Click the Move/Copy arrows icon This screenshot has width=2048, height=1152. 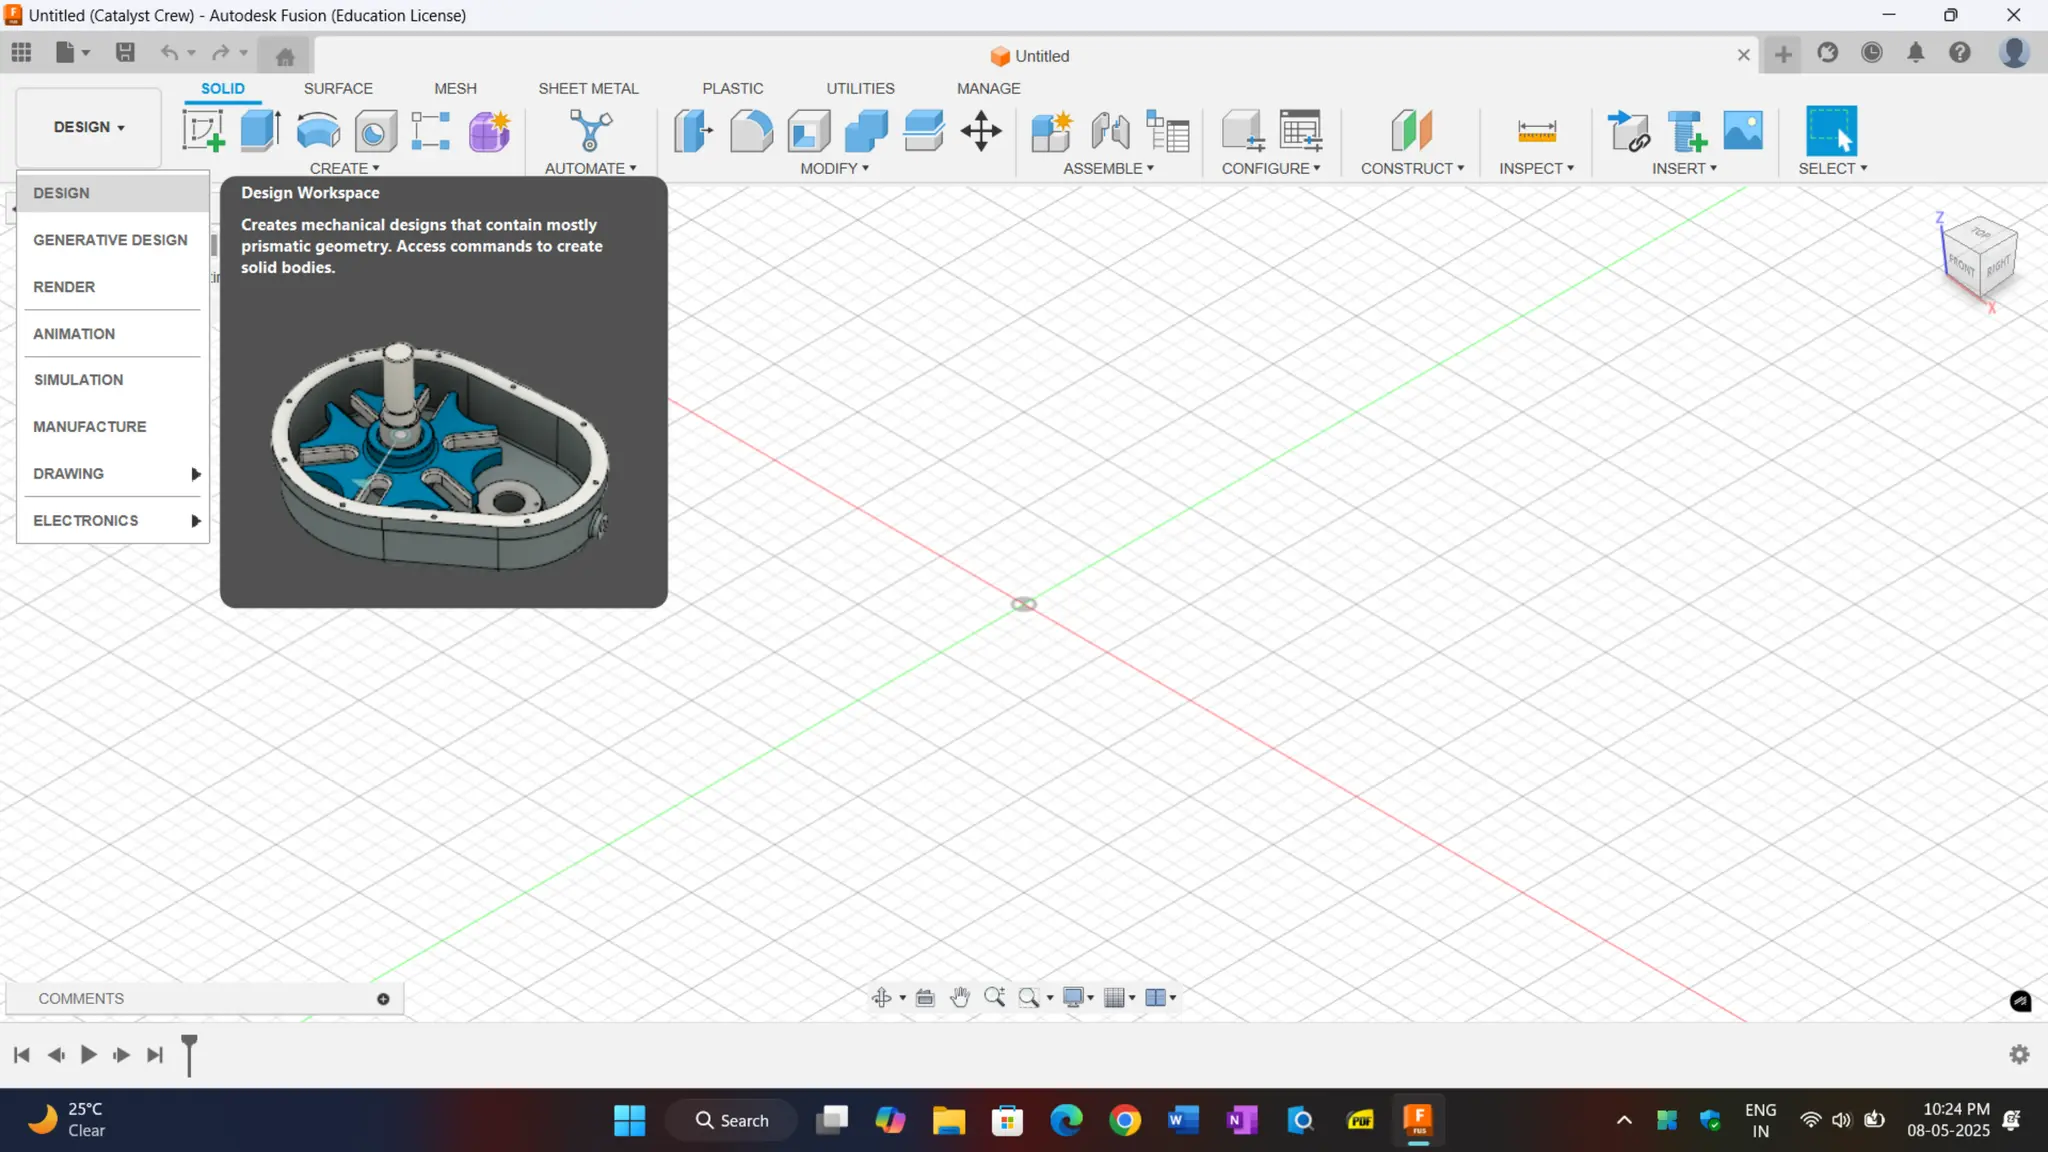(x=981, y=131)
